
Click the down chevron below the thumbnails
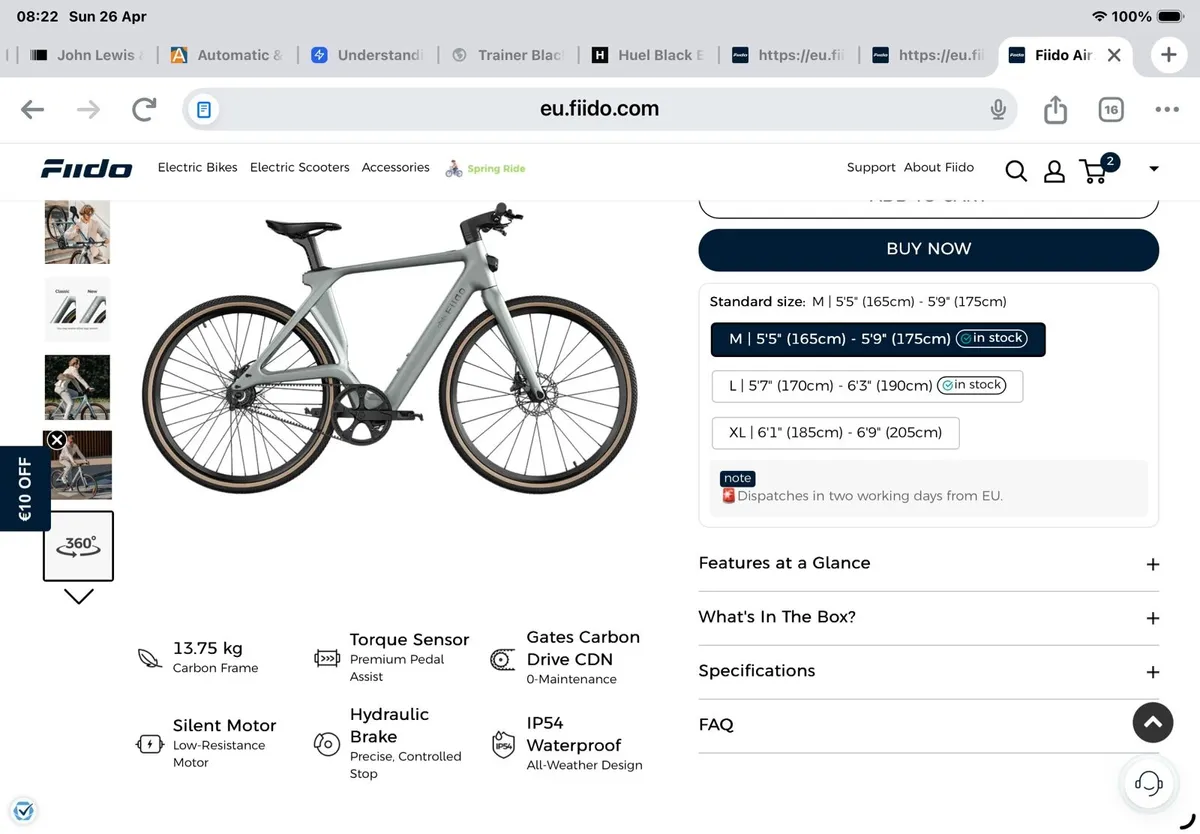pos(78,596)
